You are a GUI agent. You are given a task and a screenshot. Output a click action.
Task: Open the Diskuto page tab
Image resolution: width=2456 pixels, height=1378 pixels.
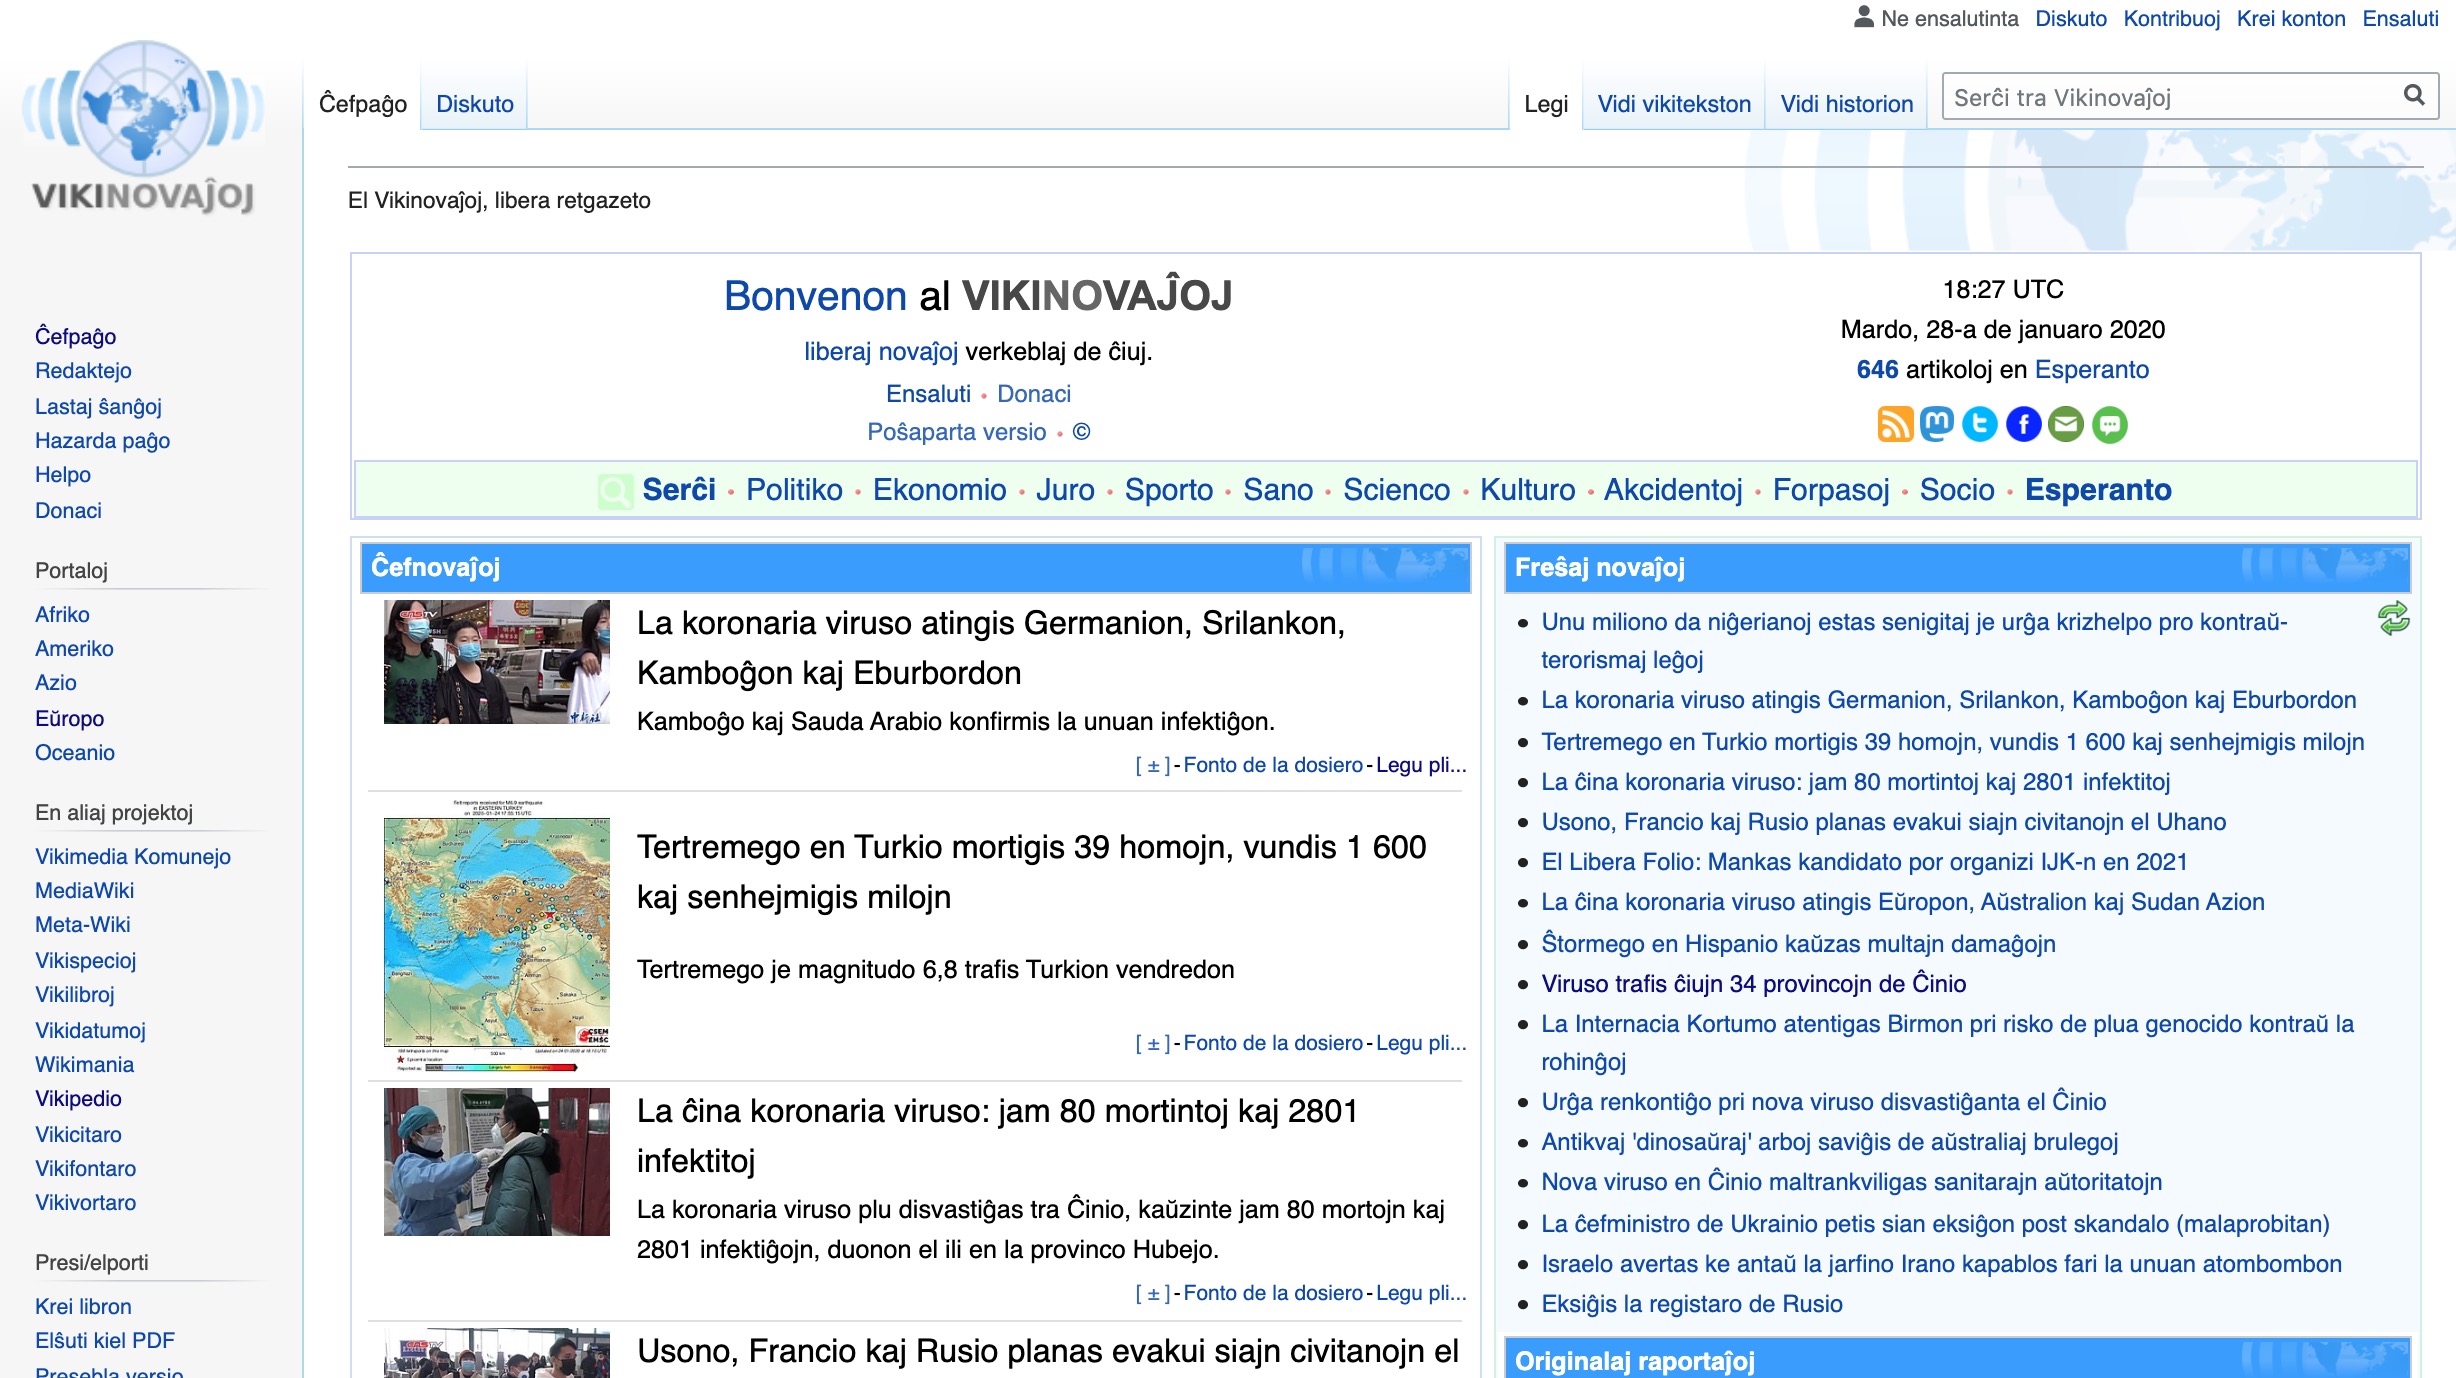click(x=475, y=104)
